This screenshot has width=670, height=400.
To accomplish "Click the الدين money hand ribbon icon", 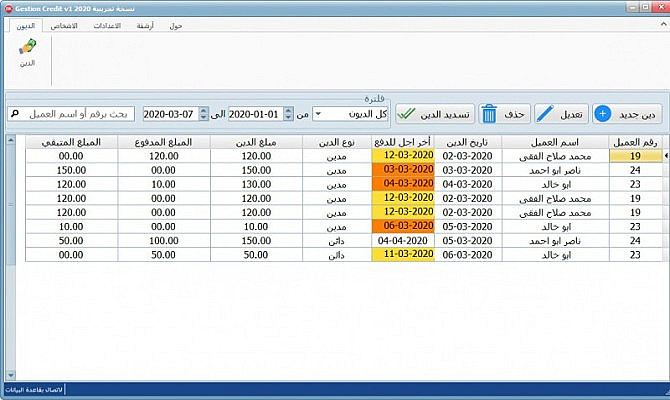I will click(27, 53).
